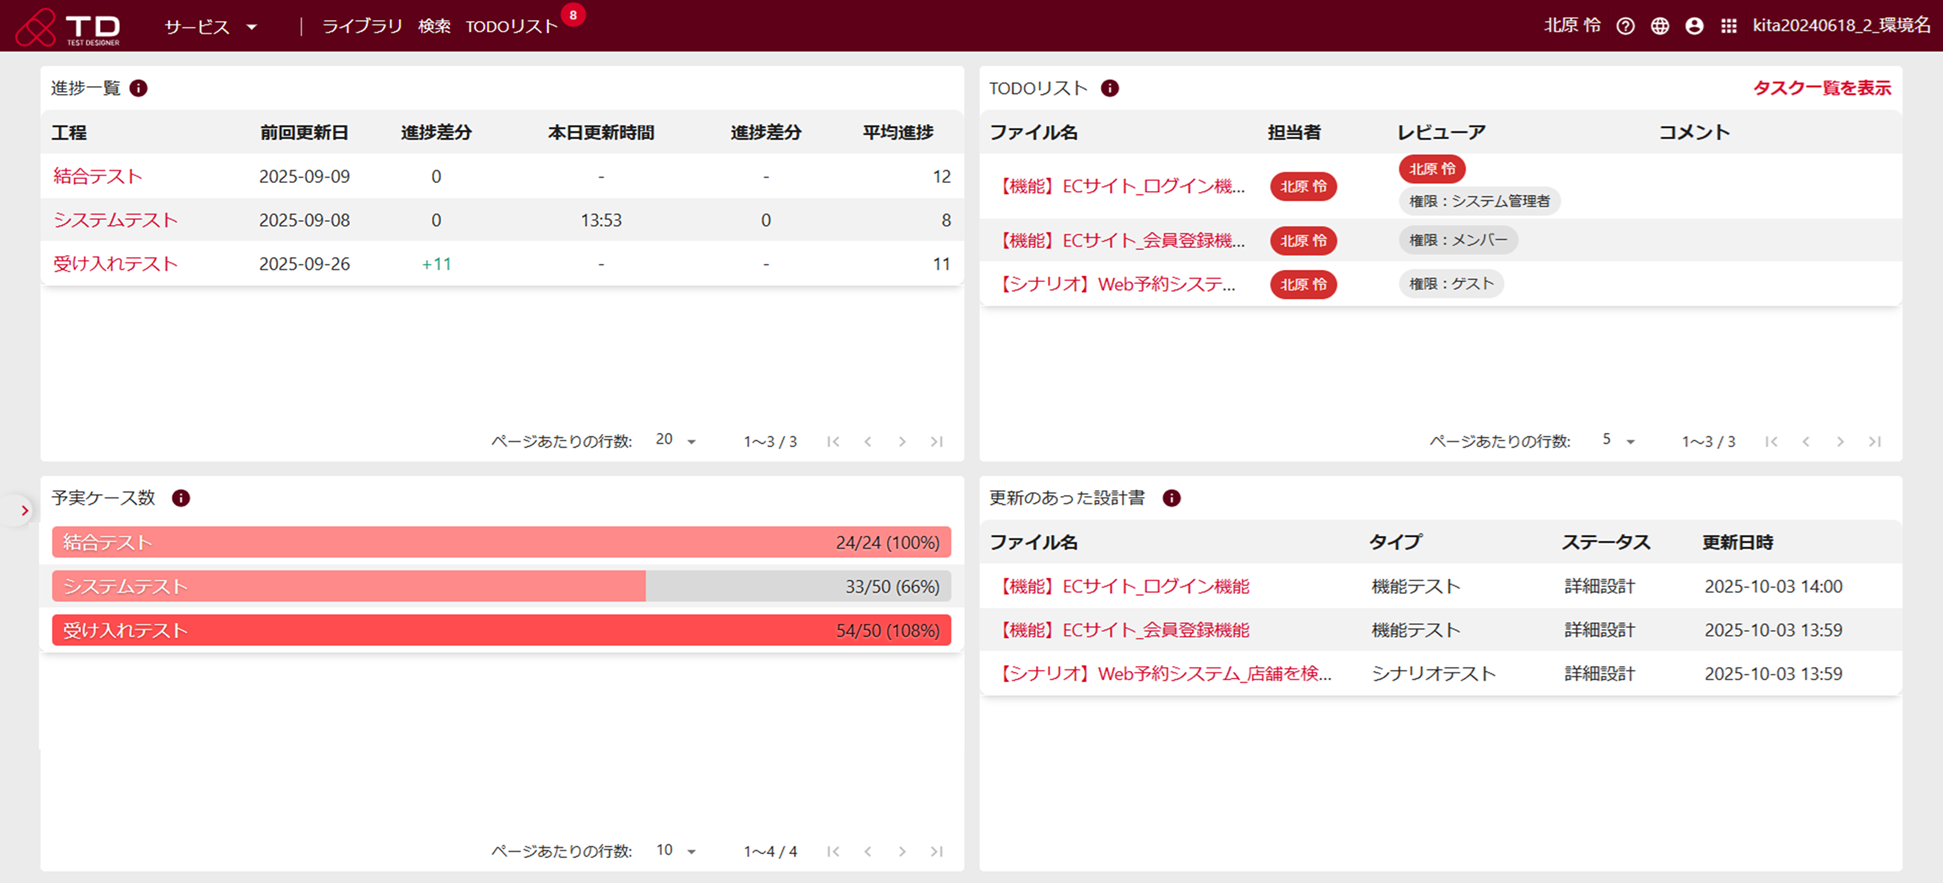This screenshot has width=1943, height=883.
Task: Click the タスク一覧を表示 link
Action: (x=1821, y=88)
